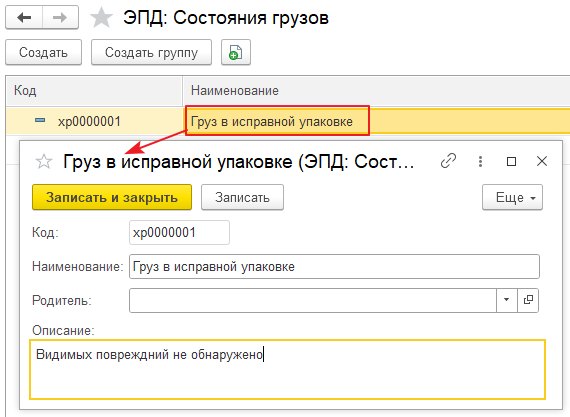Viewport: 570px width, 417px height.
Task: Click the Создать группу button
Action: (151, 52)
